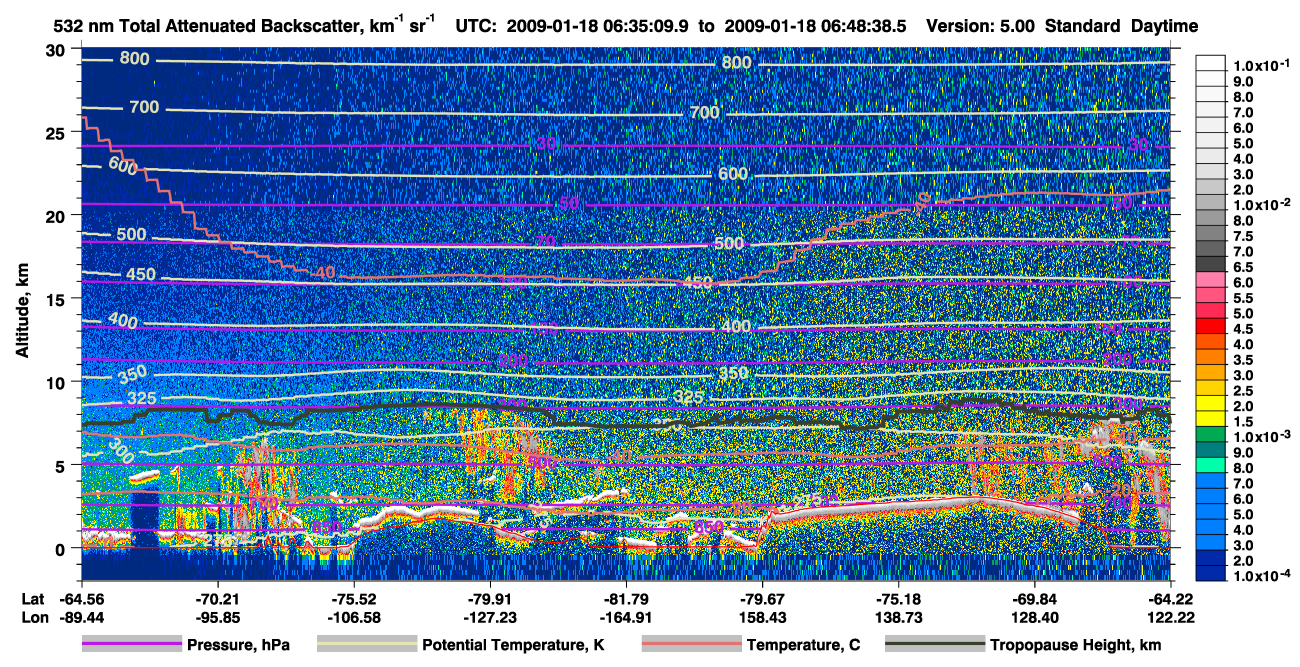
Task: Click the longitude value '122.22'
Action: point(1170,617)
